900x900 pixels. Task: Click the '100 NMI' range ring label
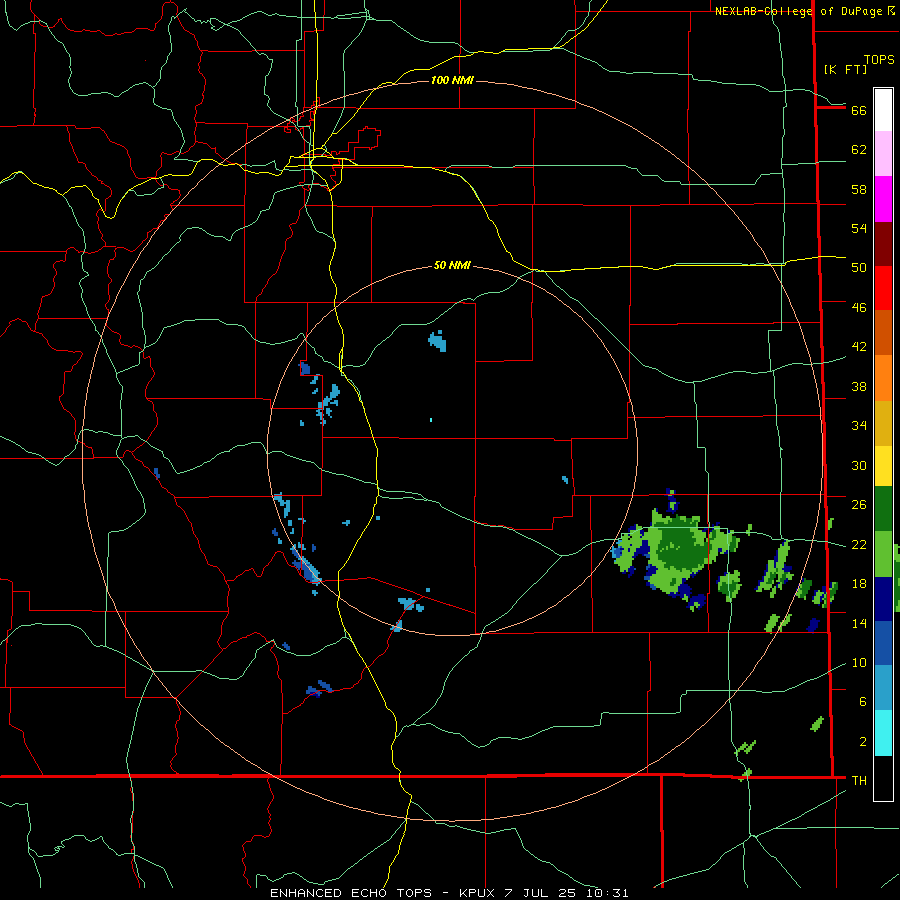pyautogui.click(x=452, y=80)
